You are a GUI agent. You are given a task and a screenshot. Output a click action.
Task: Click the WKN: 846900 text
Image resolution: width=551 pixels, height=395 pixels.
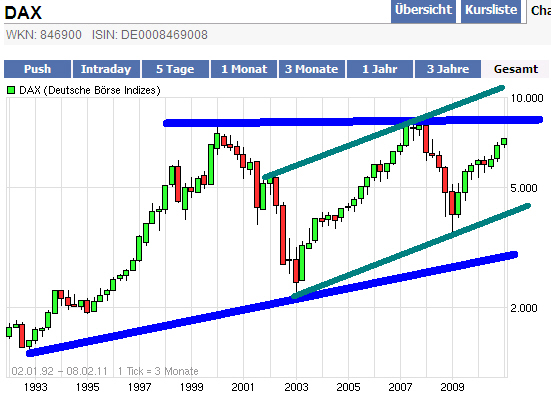(44, 35)
